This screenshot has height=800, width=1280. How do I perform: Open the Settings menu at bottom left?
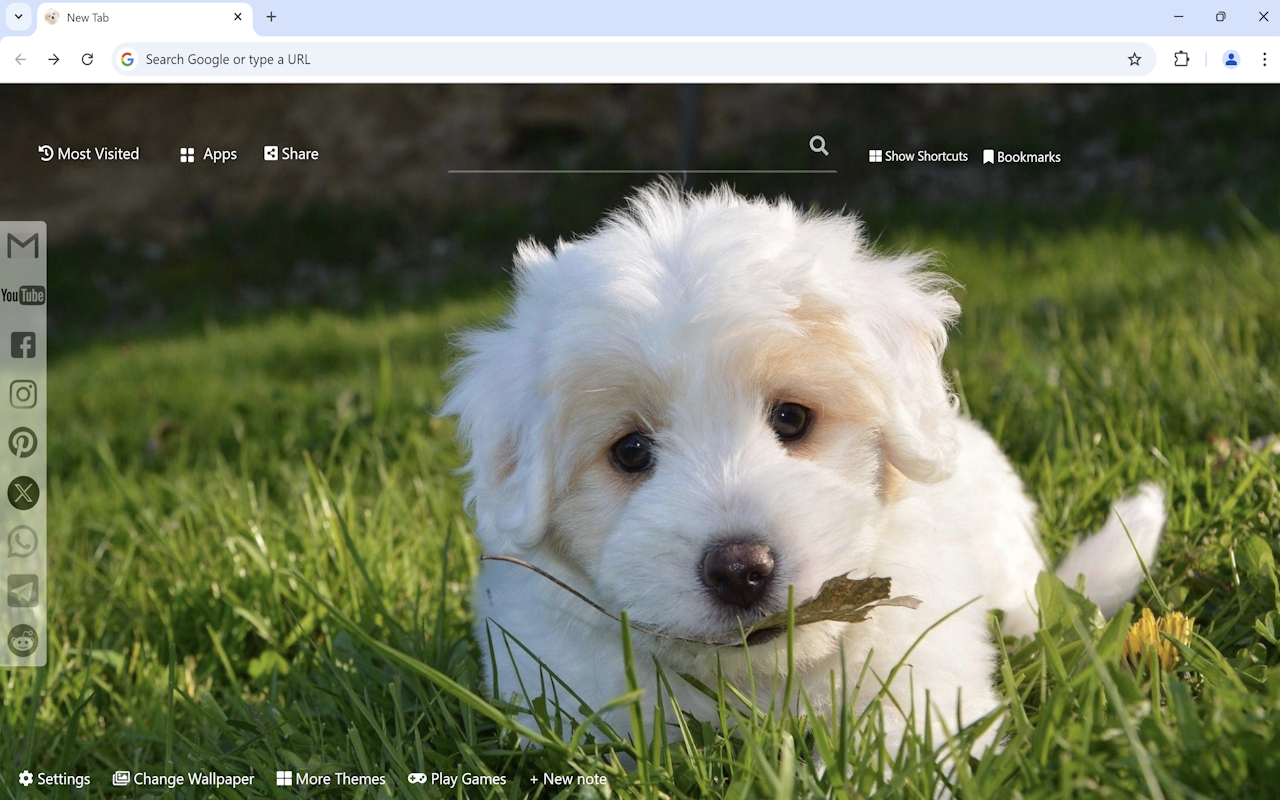pos(54,778)
